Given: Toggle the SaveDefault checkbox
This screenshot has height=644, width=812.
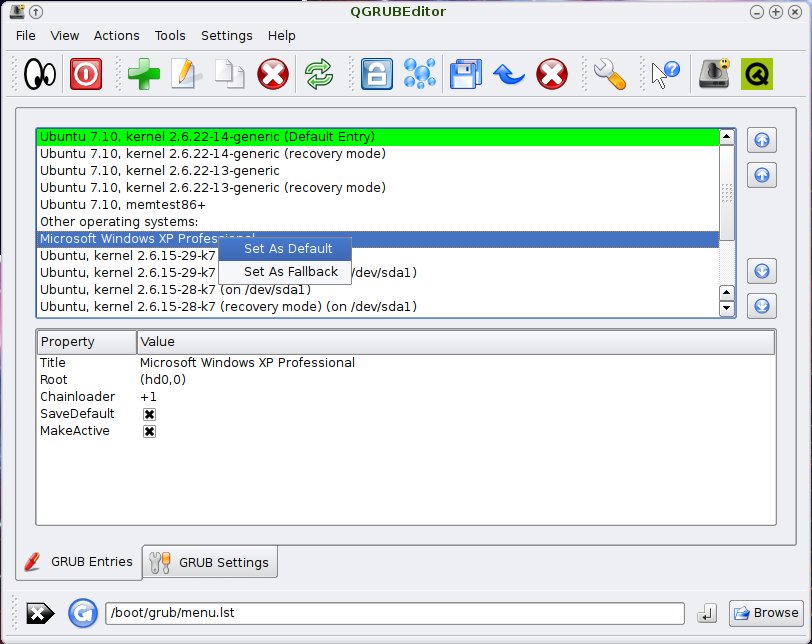Looking at the screenshot, I should [149, 414].
